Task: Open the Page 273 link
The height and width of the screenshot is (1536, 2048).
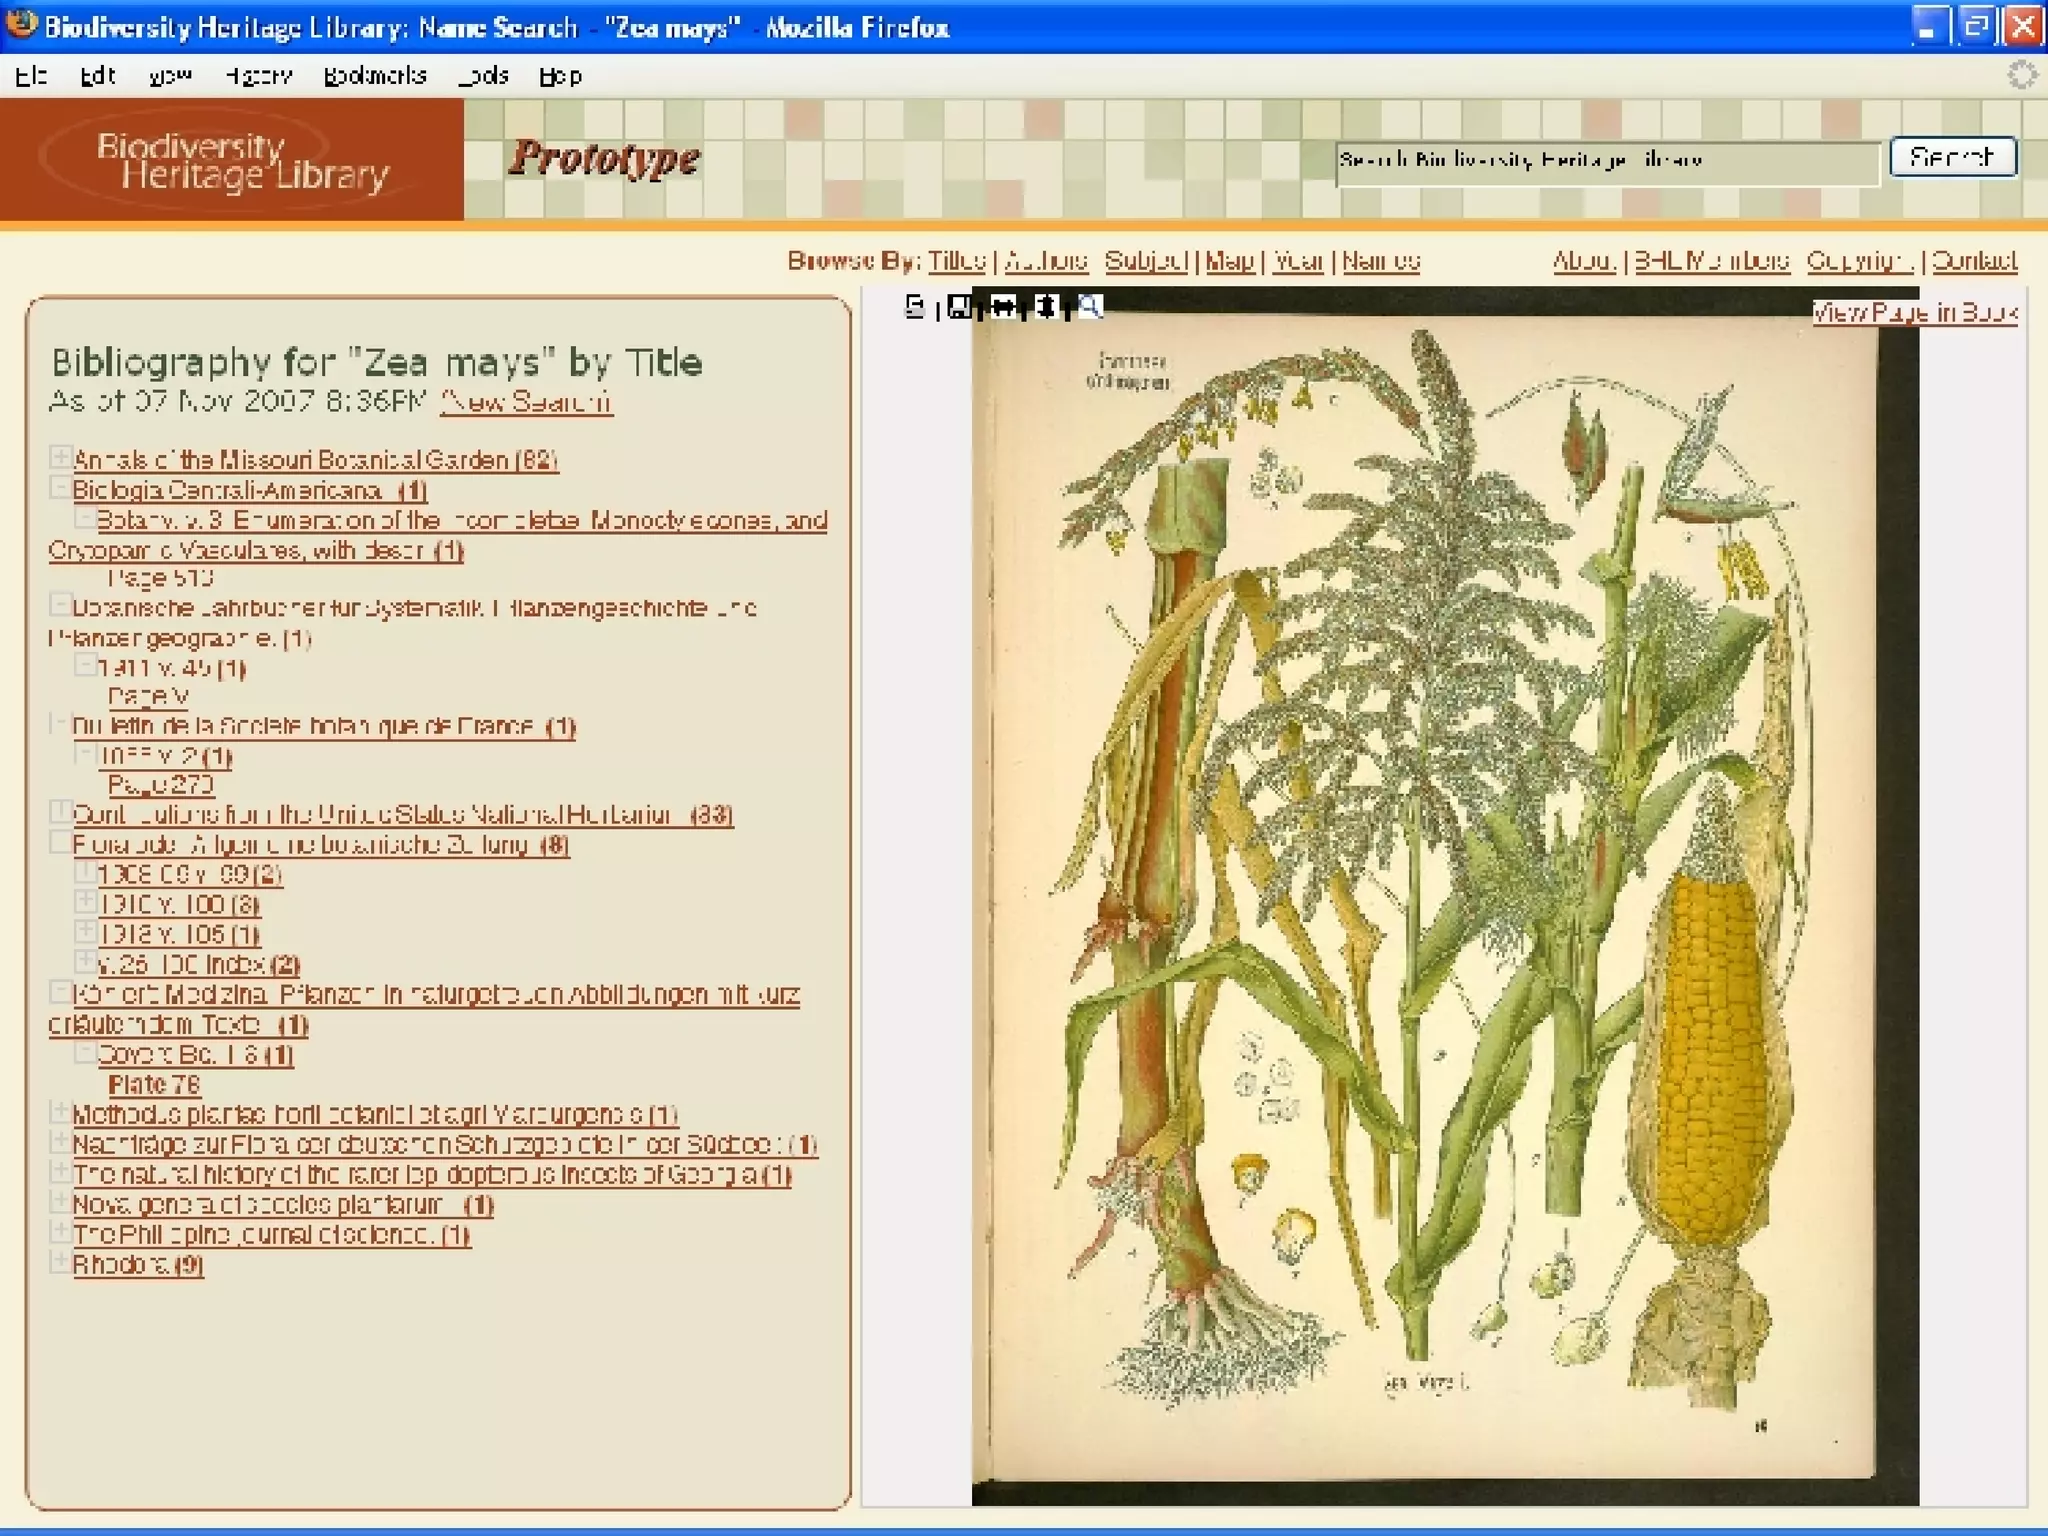Action: coord(161,784)
